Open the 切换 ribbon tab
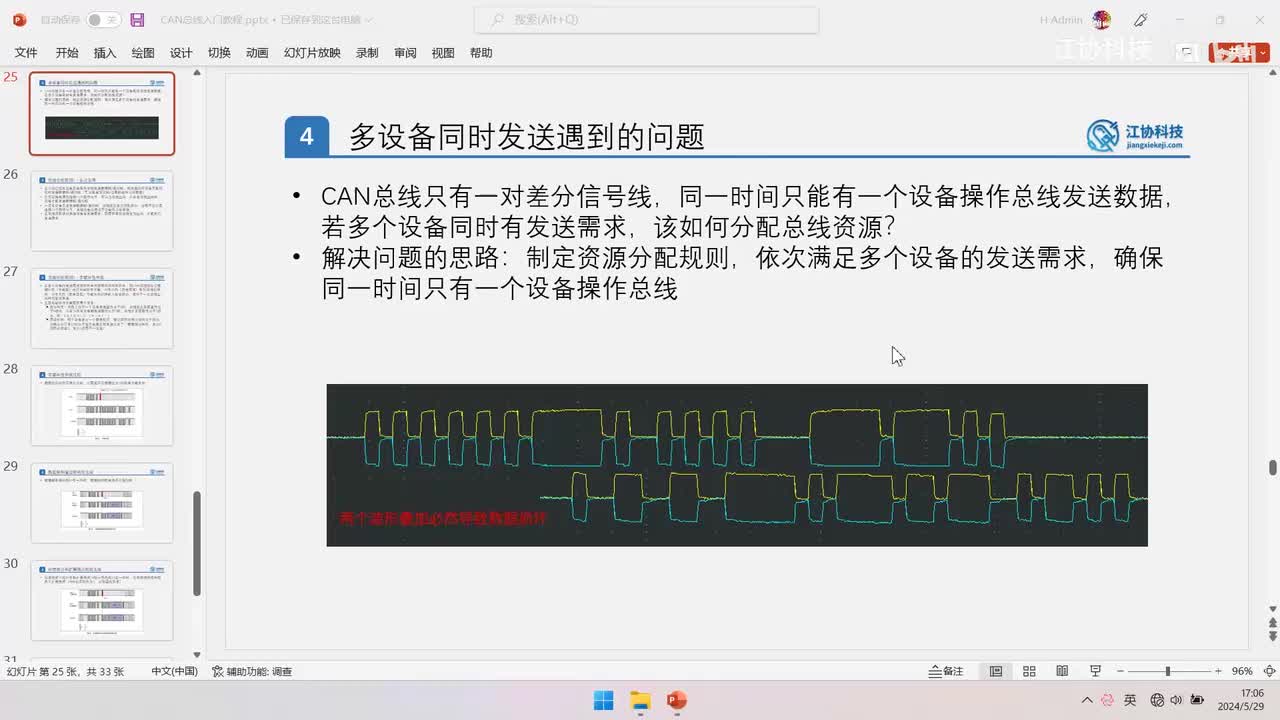 click(x=219, y=53)
